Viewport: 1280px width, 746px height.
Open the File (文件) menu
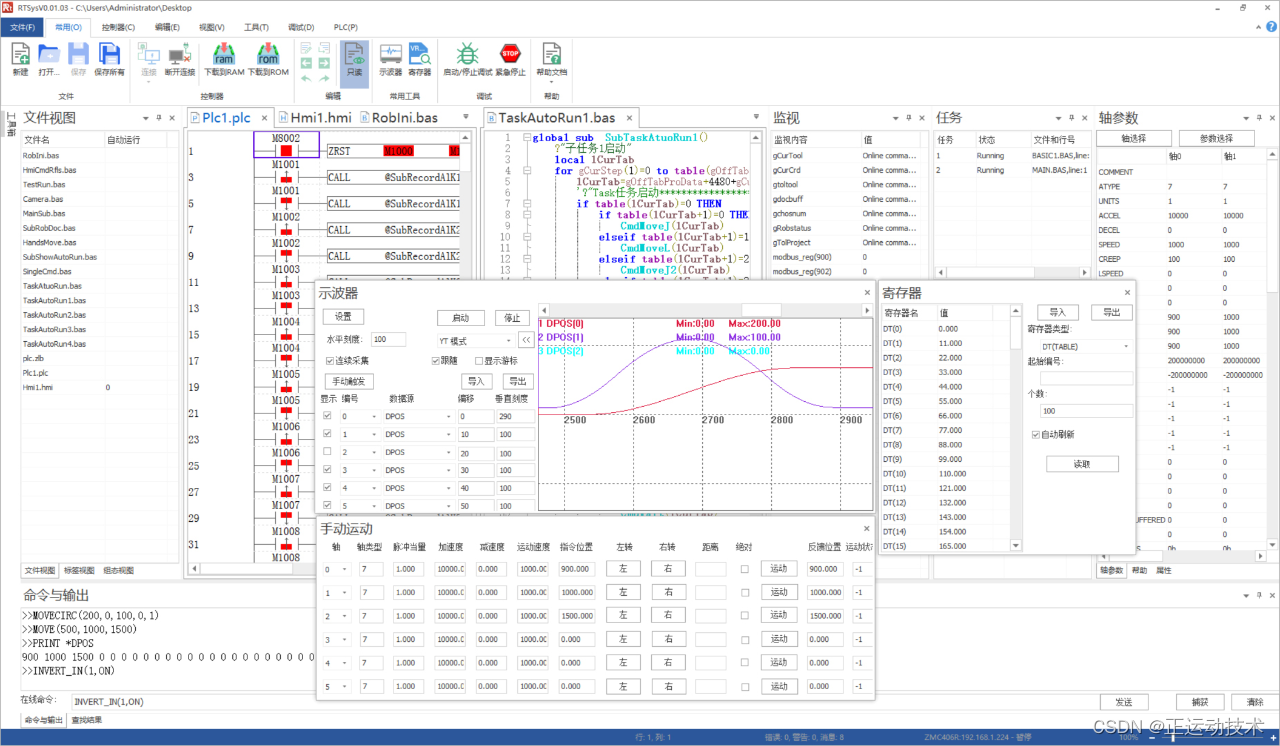22,27
